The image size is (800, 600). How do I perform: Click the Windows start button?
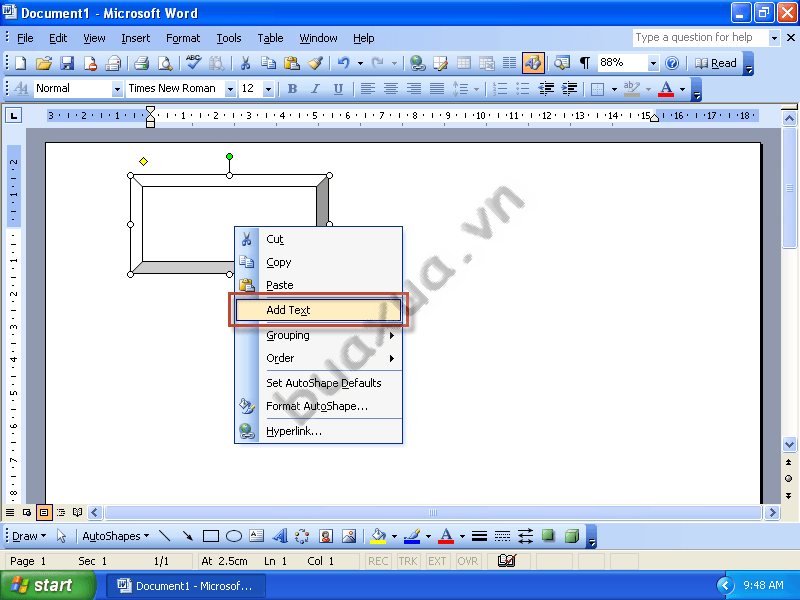(x=48, y=585)
